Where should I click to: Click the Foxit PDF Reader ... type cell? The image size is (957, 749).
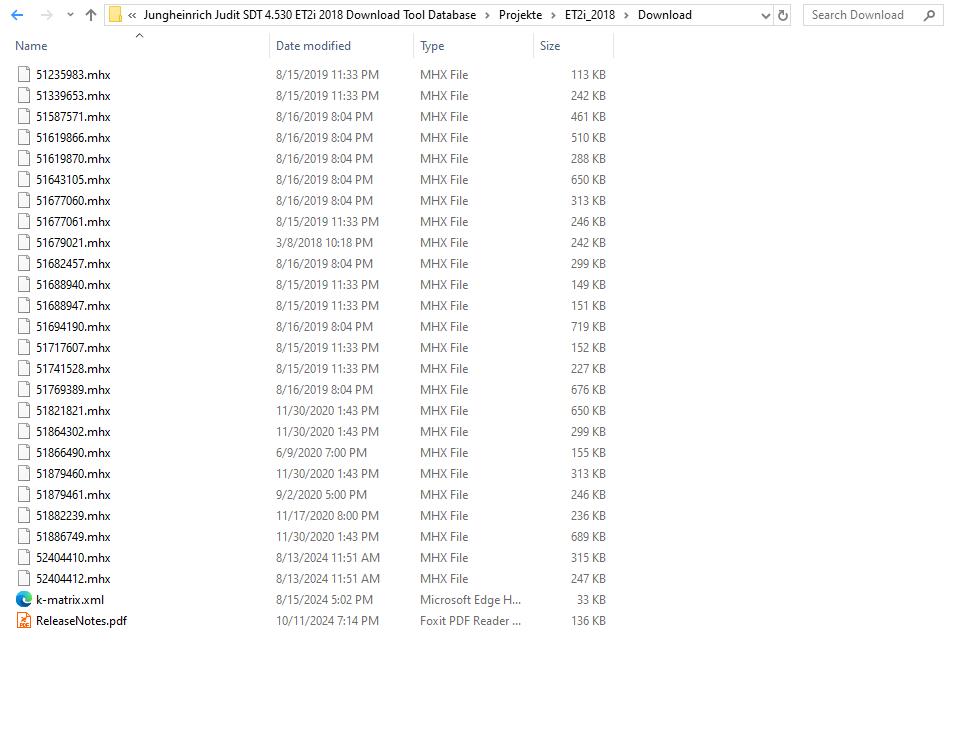[471, 620]
